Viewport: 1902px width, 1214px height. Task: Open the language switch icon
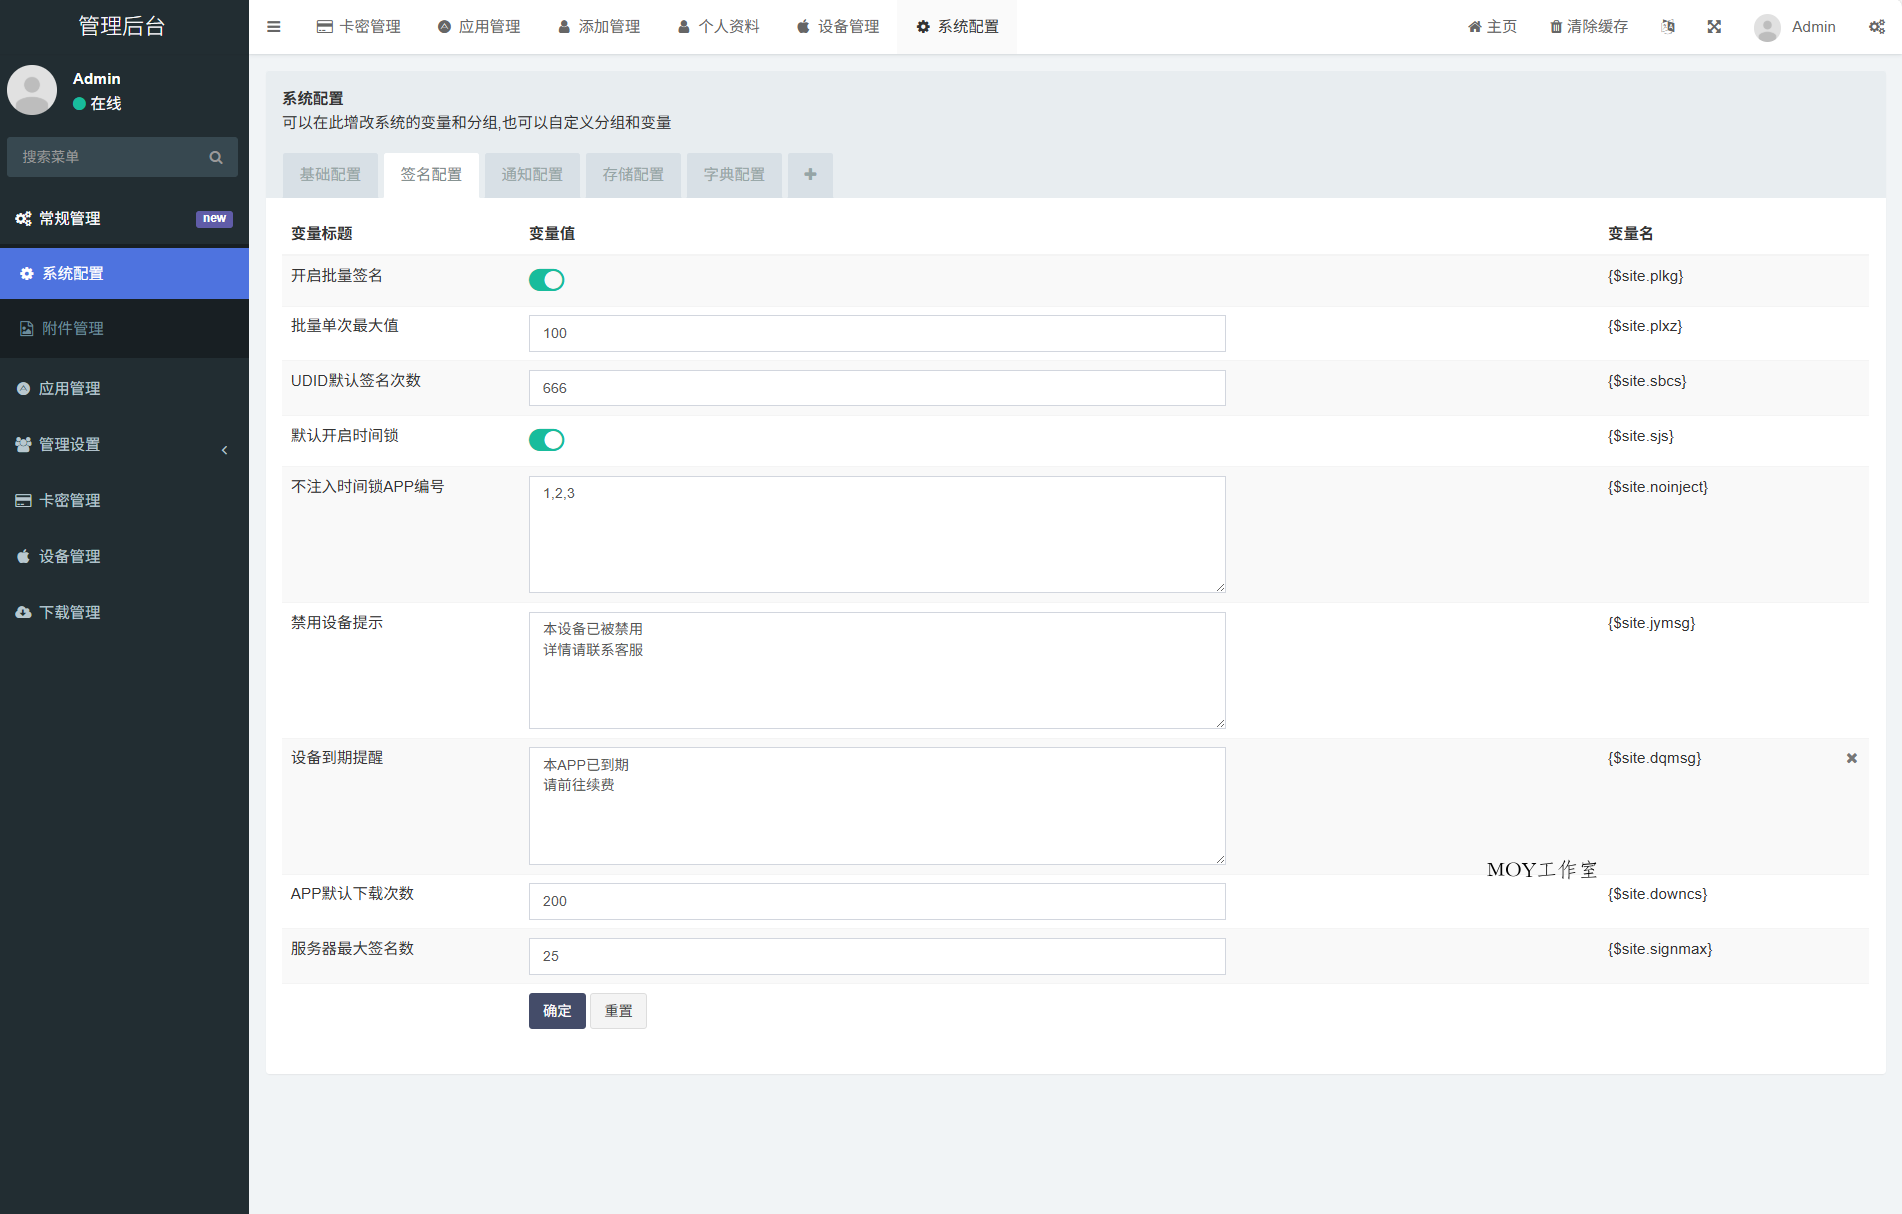1668,27
